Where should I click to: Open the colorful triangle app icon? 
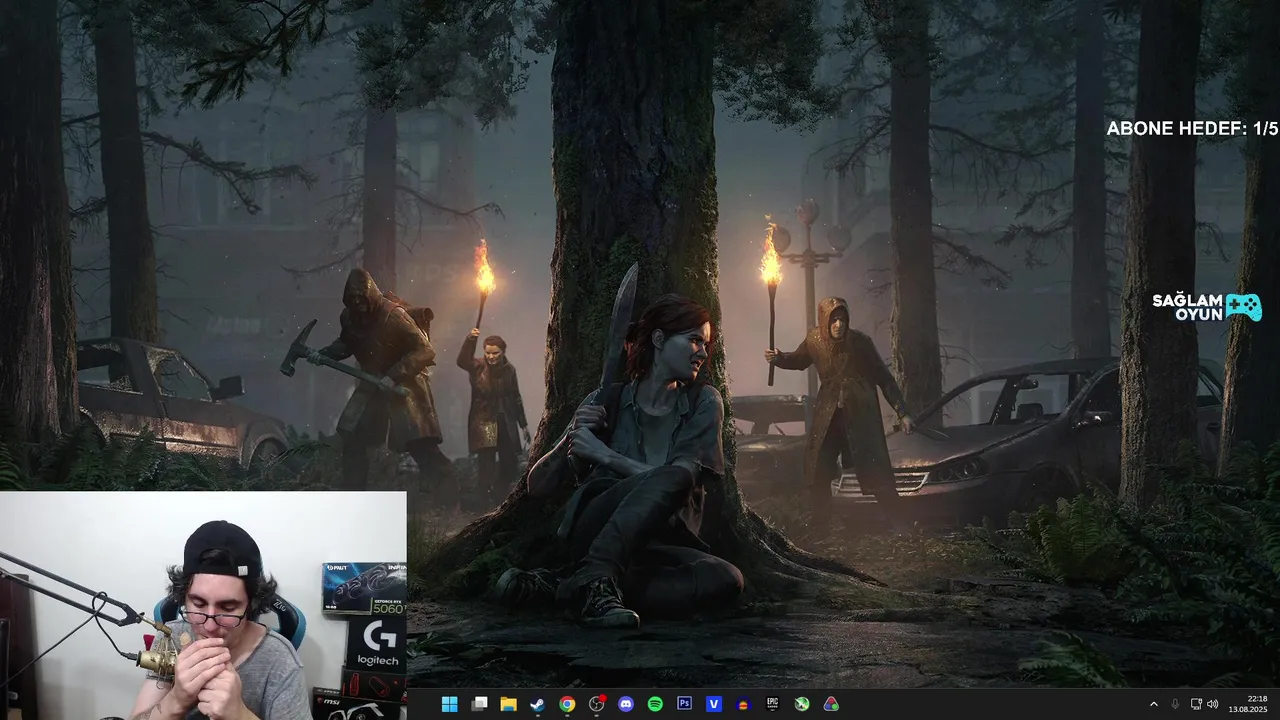point(831,704)
